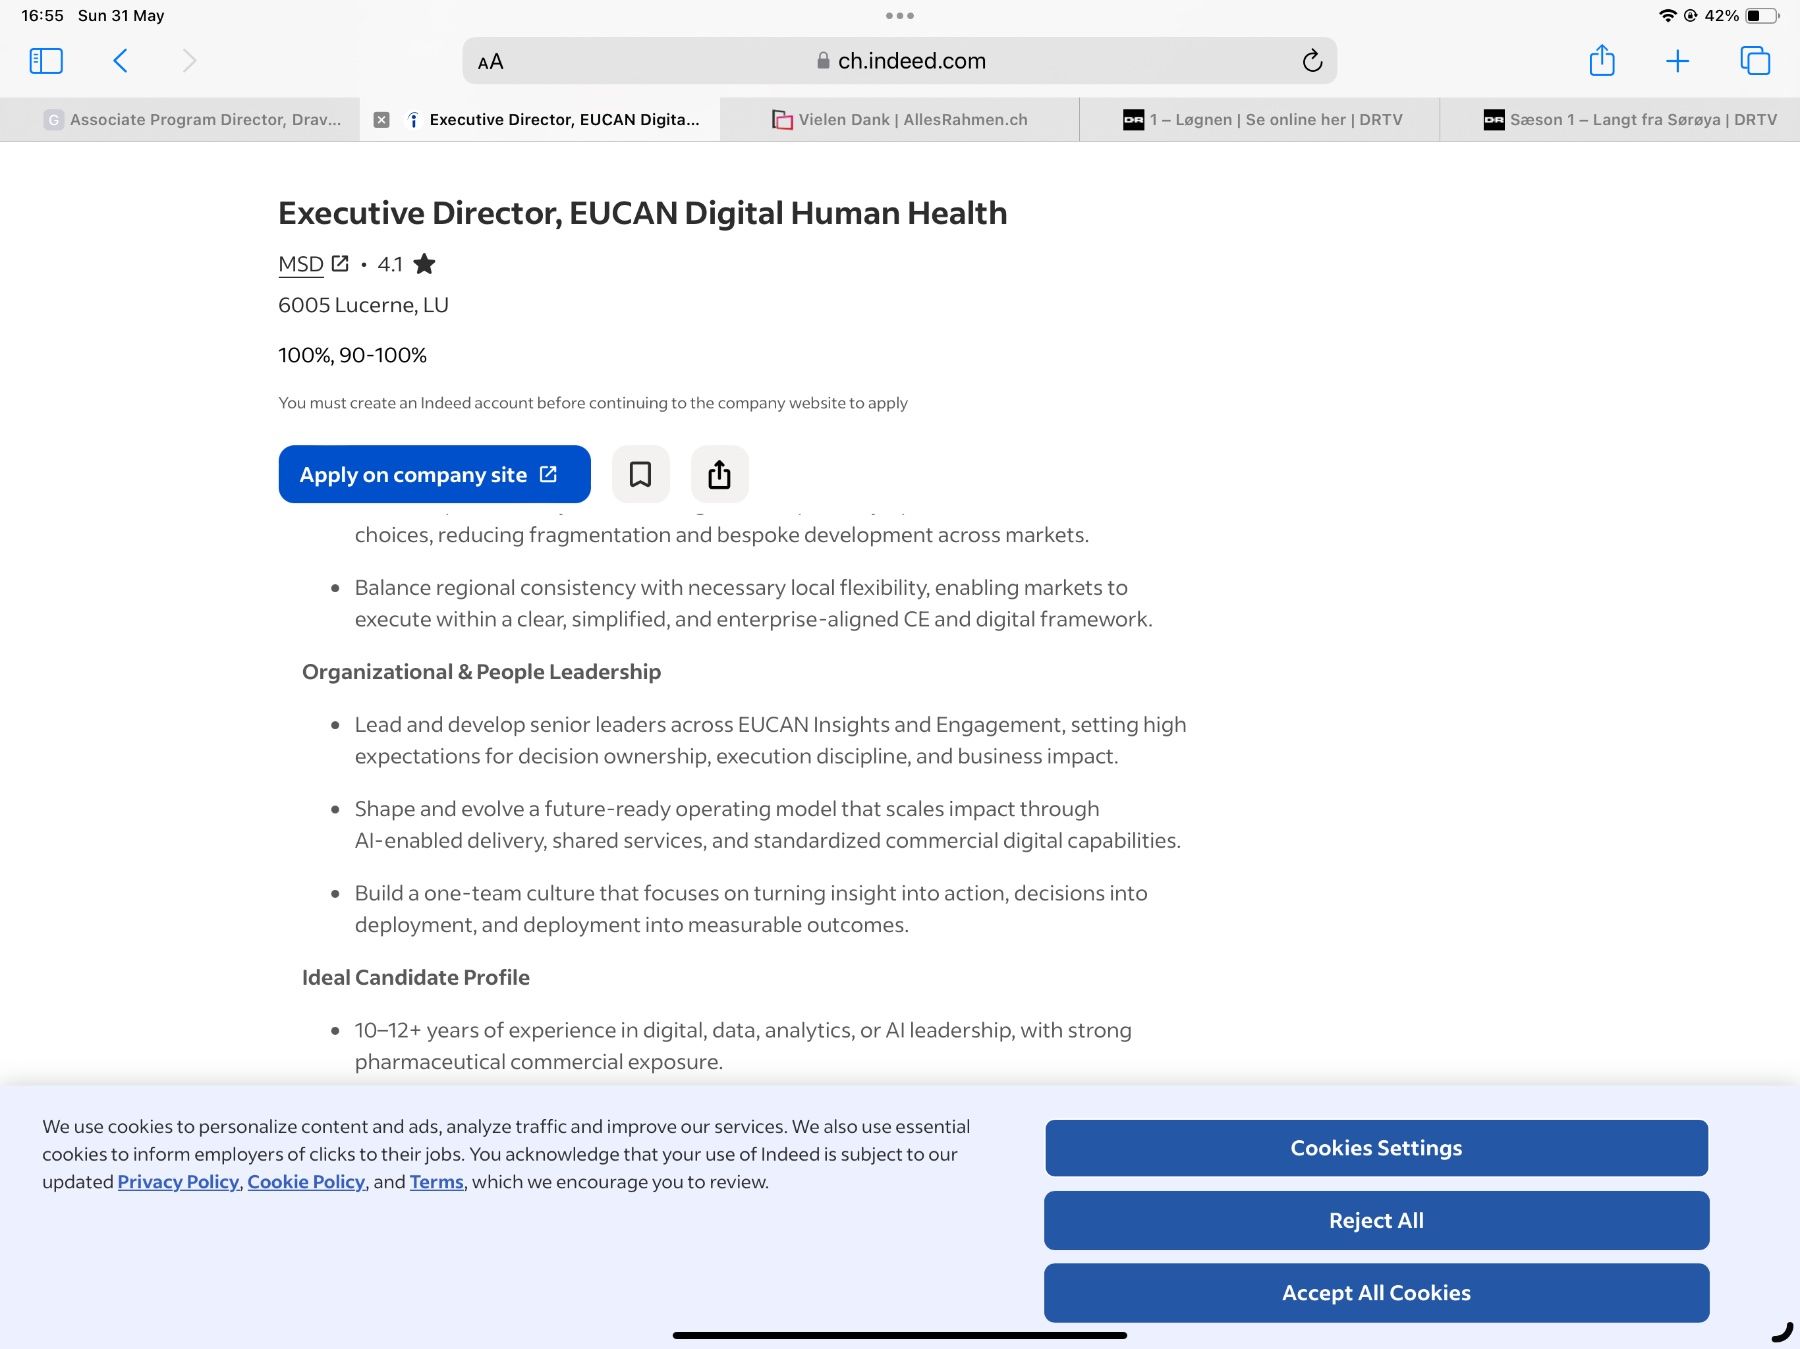This screenshot has width=1800, height=1349.
Task: Show the tab overview grid
Action: pos(1755,61)
